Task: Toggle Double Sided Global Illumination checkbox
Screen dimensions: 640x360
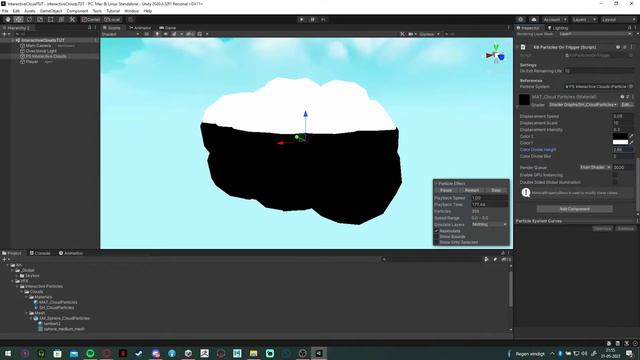Action: point(615,182)
